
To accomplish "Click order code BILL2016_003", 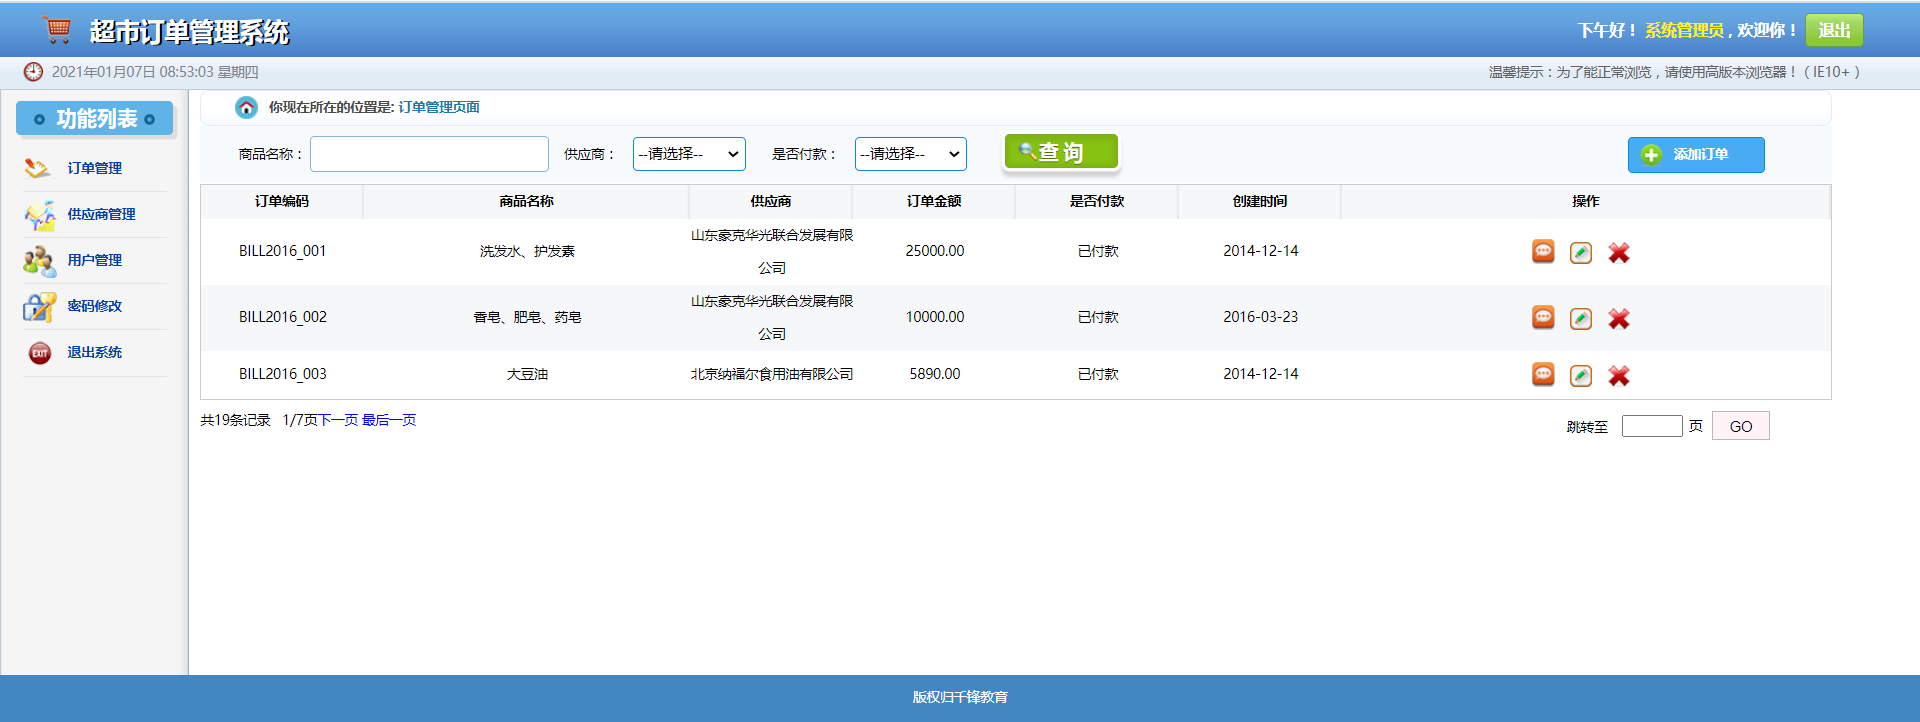I will (283, 374).
